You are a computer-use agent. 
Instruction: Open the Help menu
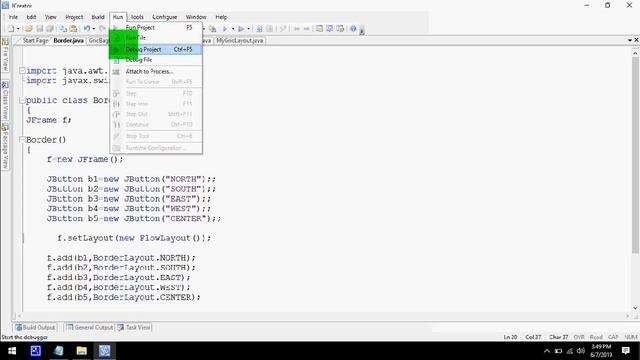(221, 17)
